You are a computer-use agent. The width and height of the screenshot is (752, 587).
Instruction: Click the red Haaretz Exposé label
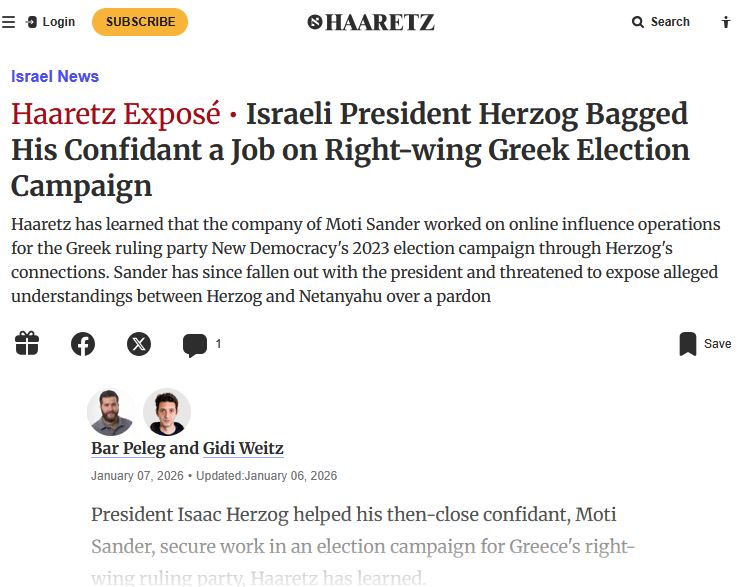click(x=117, y=114)
